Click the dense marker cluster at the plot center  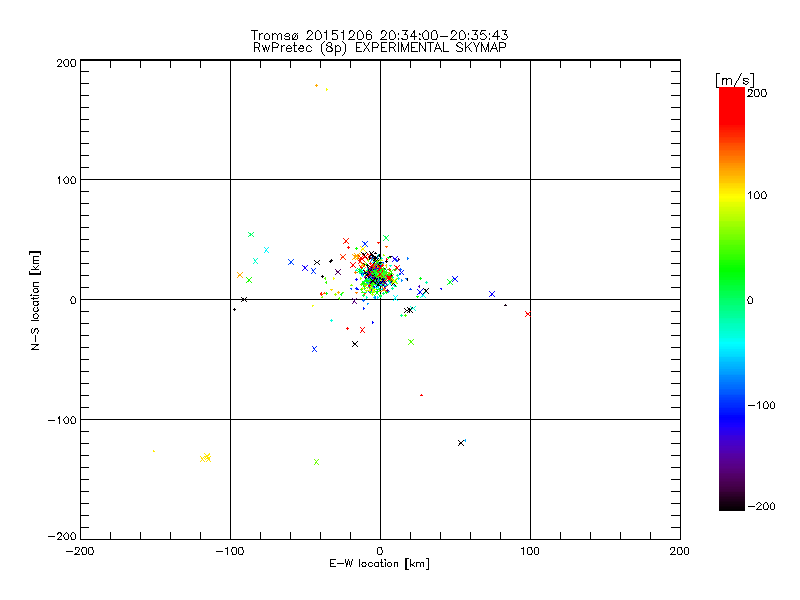coord(377,274)
